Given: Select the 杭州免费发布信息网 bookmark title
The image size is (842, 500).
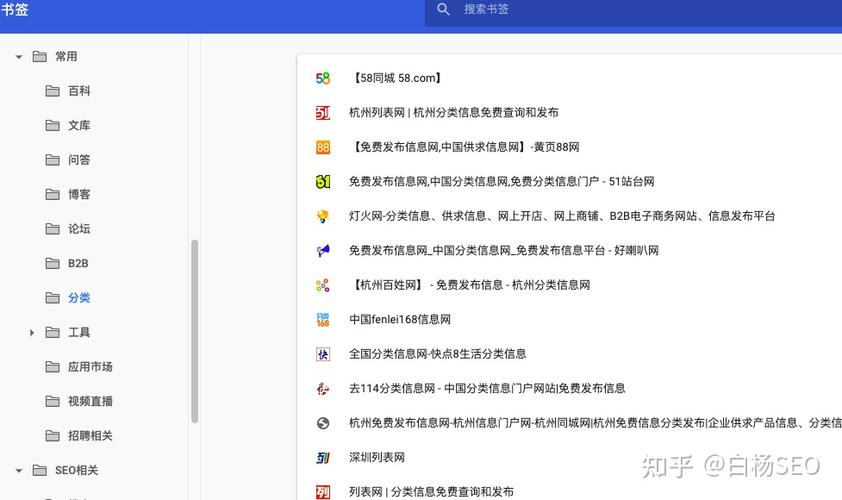Looking at the screenshot, I should [596, 423].
